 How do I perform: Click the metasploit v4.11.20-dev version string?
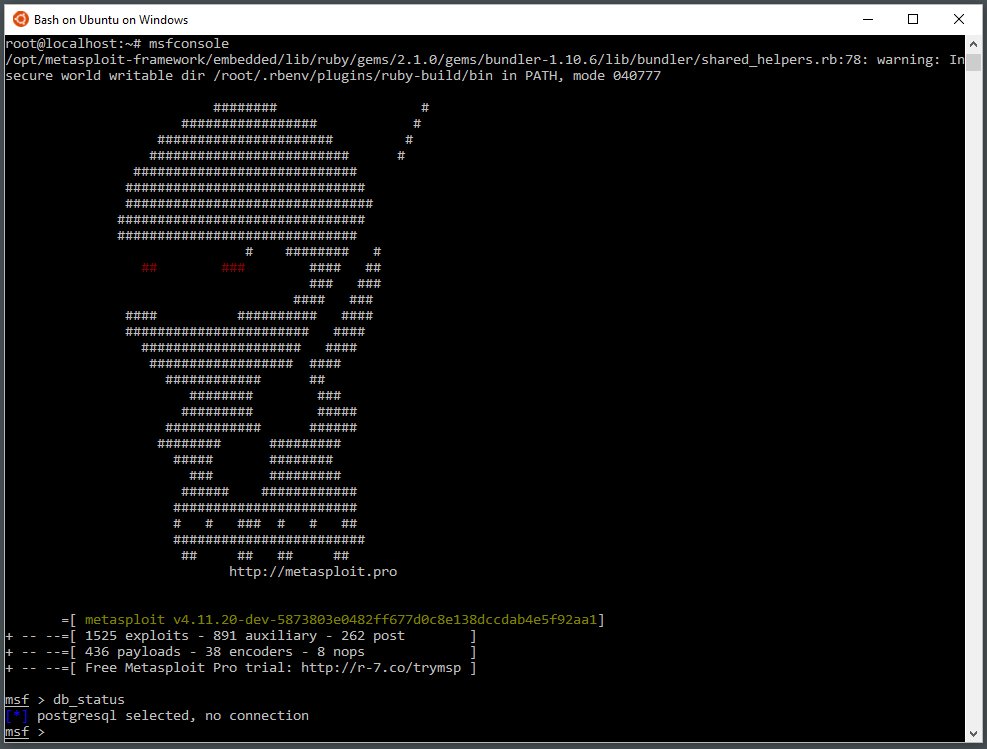[x=341, y=620]
